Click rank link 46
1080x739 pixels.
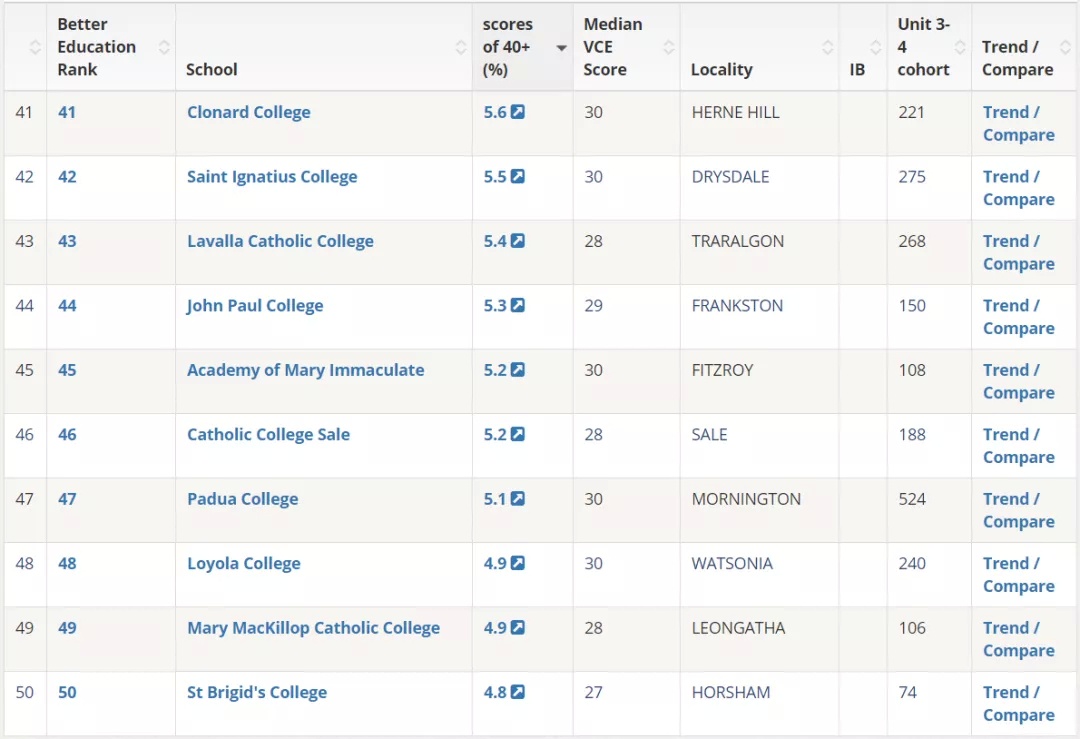pos(67,434)
